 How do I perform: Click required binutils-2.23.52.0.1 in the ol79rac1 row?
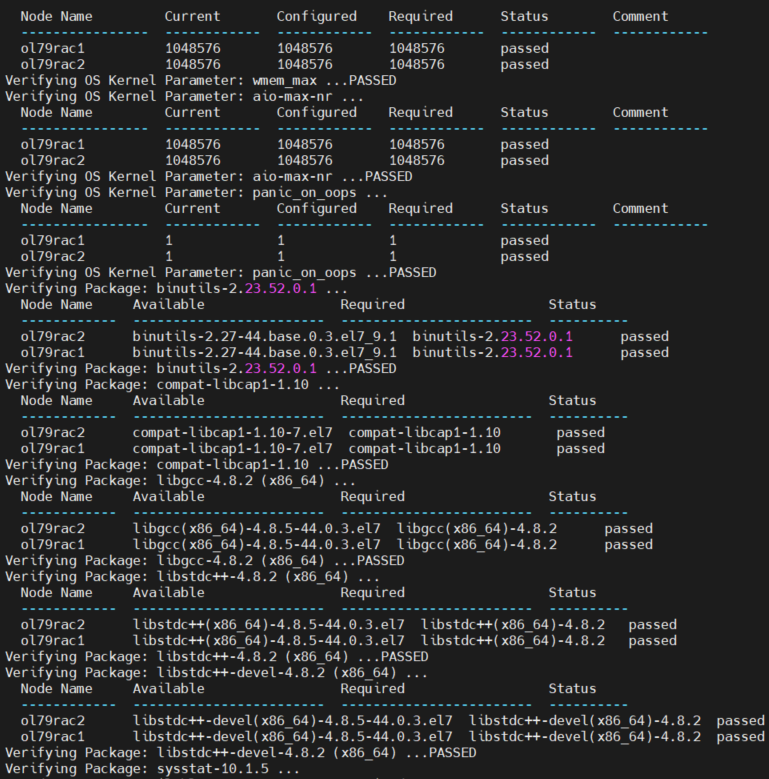(x=492, y=353)
